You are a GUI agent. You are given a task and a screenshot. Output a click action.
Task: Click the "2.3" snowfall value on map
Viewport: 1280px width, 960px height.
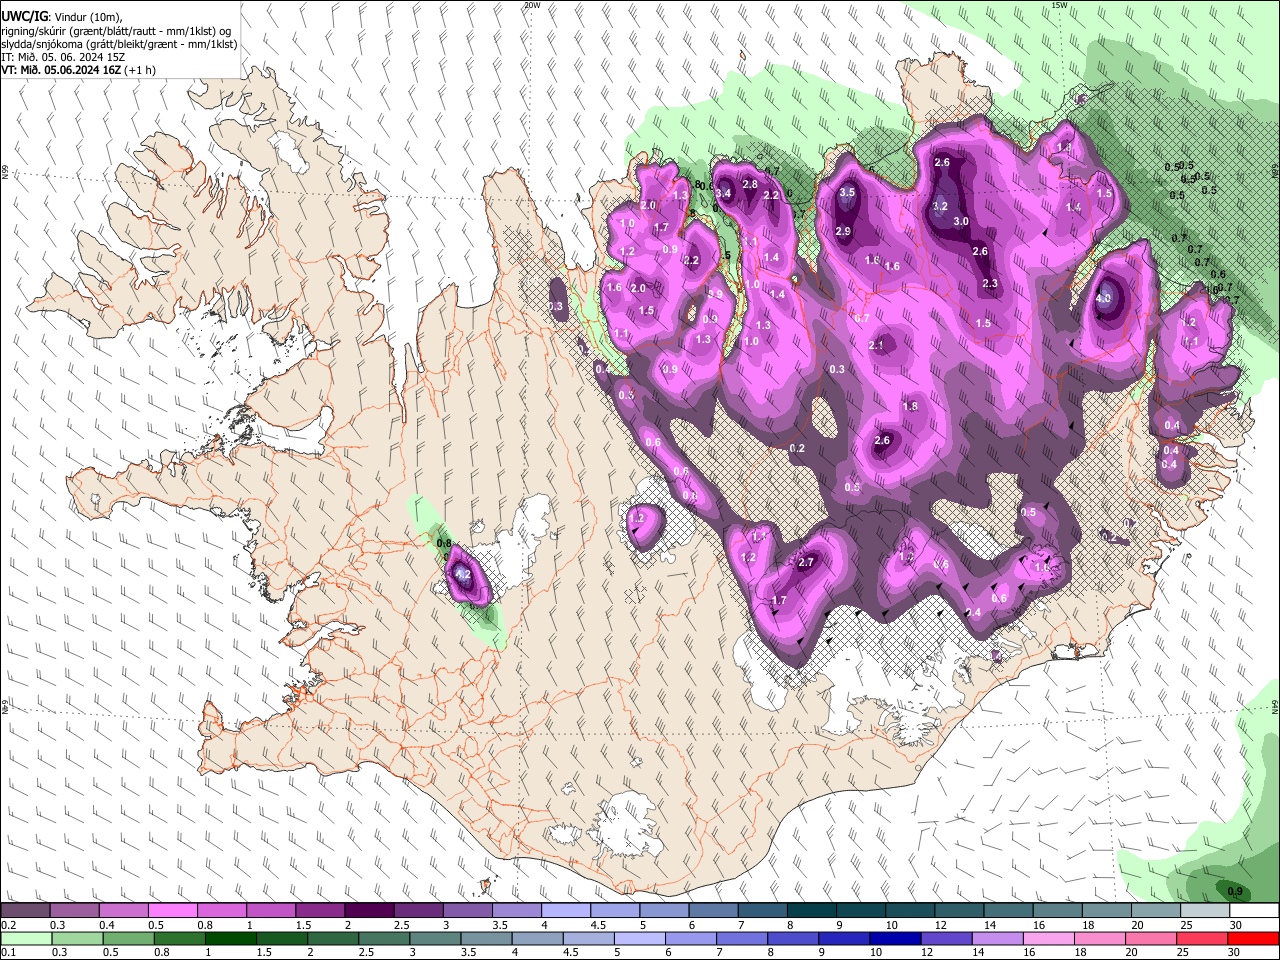[990, 284]
